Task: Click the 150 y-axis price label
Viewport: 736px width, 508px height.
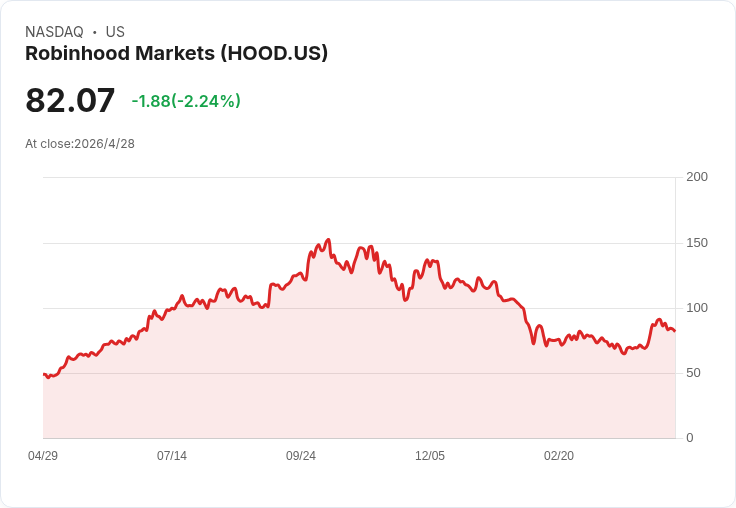Action: pos(697,243)
